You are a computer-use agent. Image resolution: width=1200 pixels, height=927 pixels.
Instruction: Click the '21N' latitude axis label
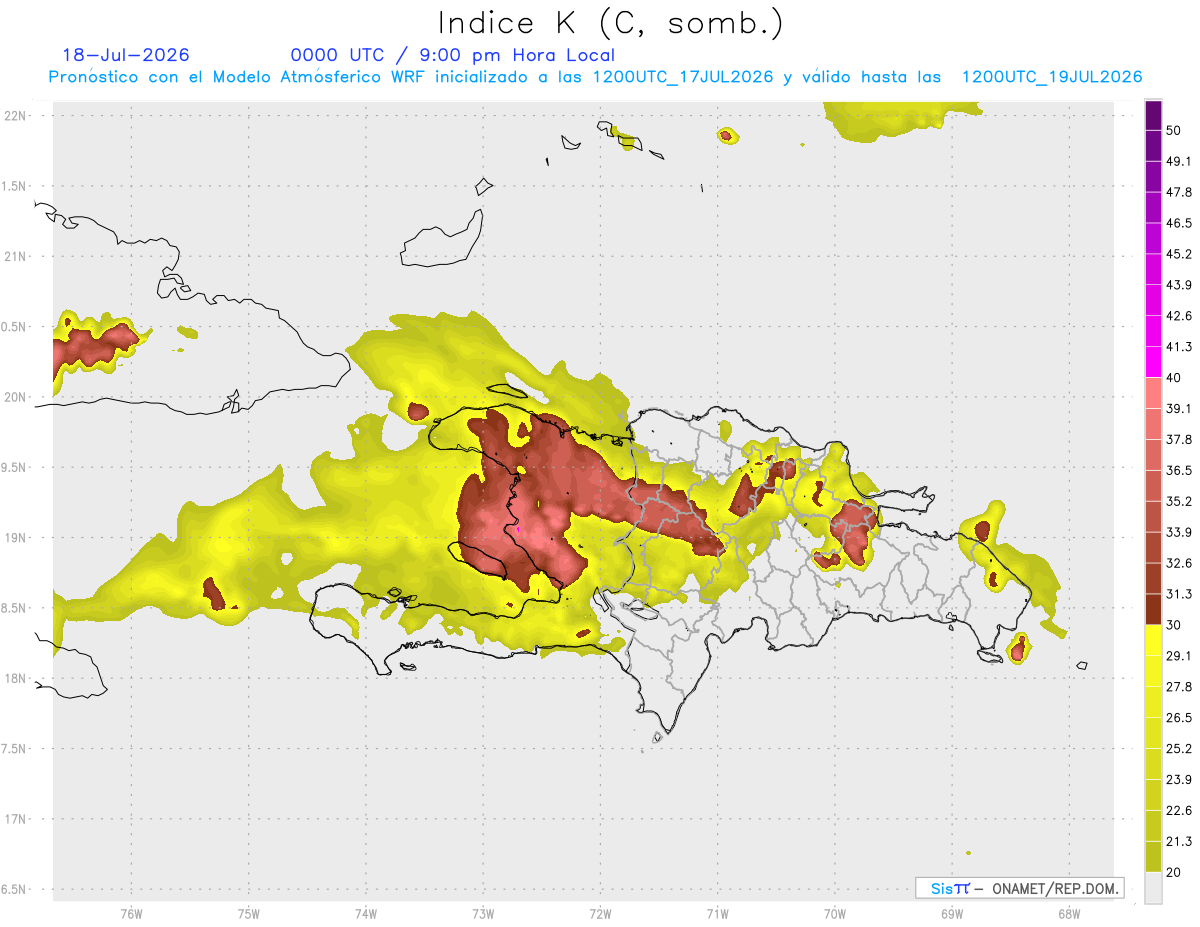click(x=15, y=257)
